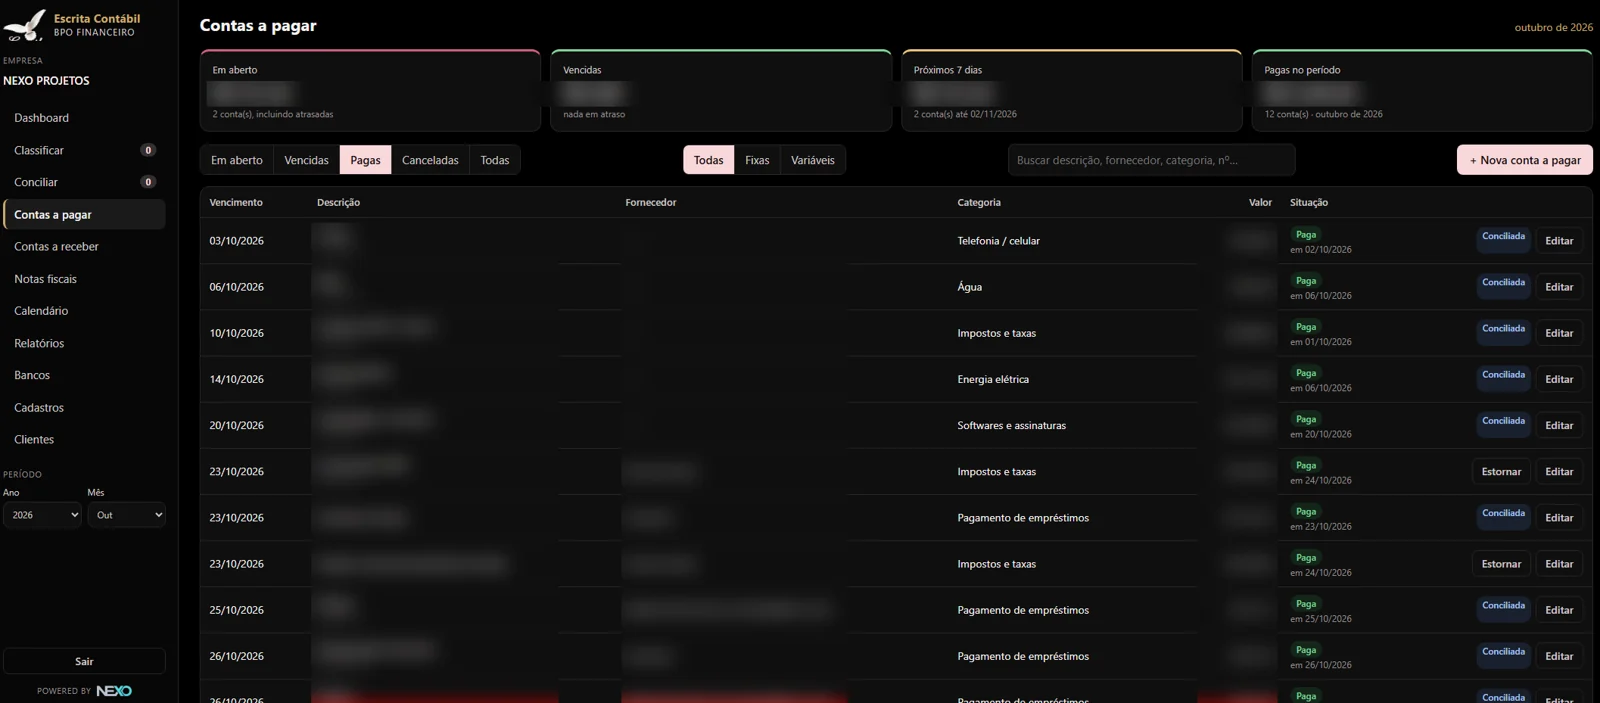Open Editar for Softwares e assinaturas
The width and height of the screenshot is (1600, 703).
point(1559,425)
